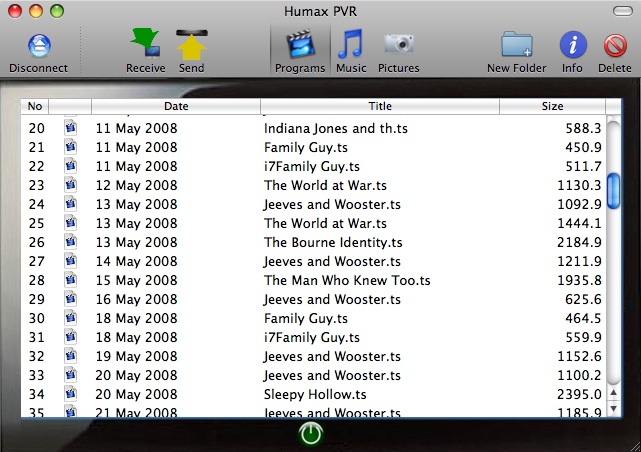Click file icon in row 30
Image resolution: width=641 pixels, height=452 pixels.
coord(70,318)
